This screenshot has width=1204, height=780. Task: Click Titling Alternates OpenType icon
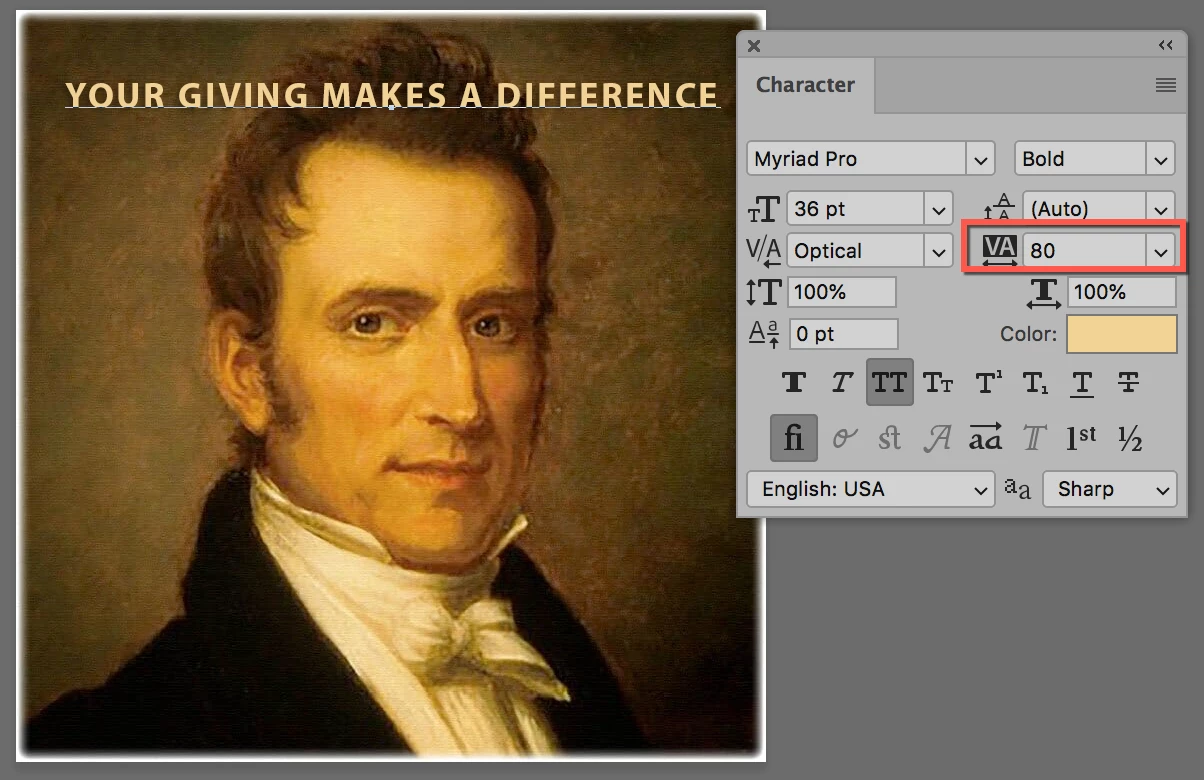(x=1034, y=438)
